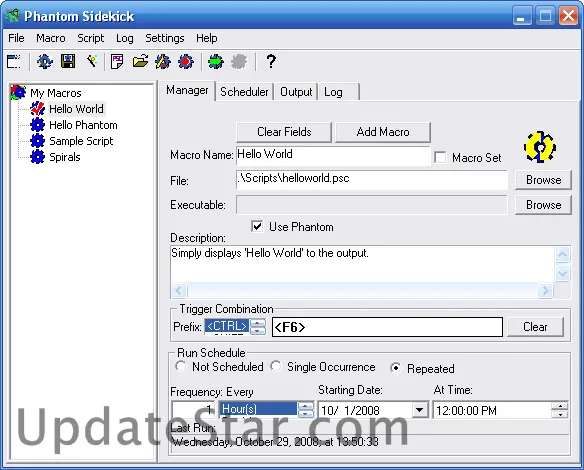
Task: Open the Log menu
Action: 124,38
